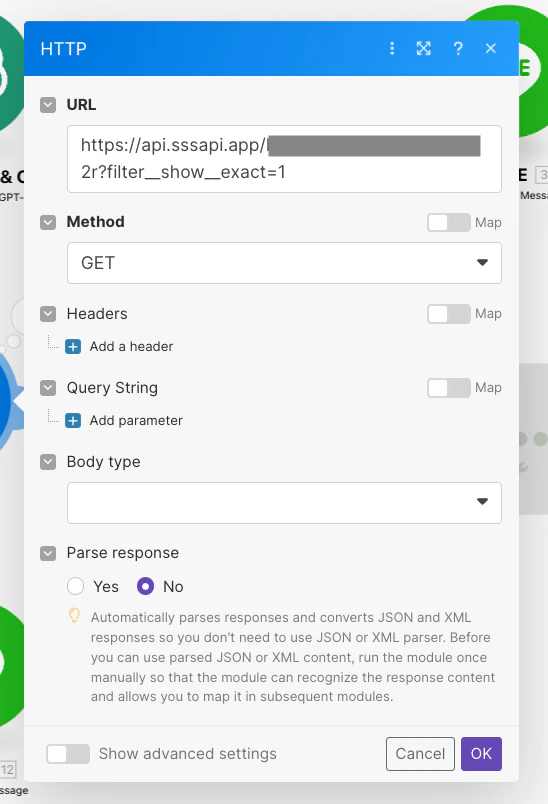The image size is (548, 804).
Task: Collapse the Parse response section chevron
Action: coord(48,553)
